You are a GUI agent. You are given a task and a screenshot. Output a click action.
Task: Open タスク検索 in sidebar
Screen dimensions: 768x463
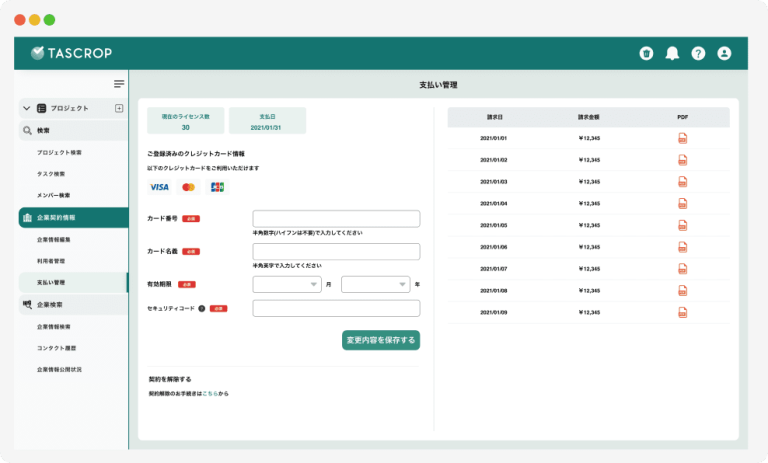51,174
